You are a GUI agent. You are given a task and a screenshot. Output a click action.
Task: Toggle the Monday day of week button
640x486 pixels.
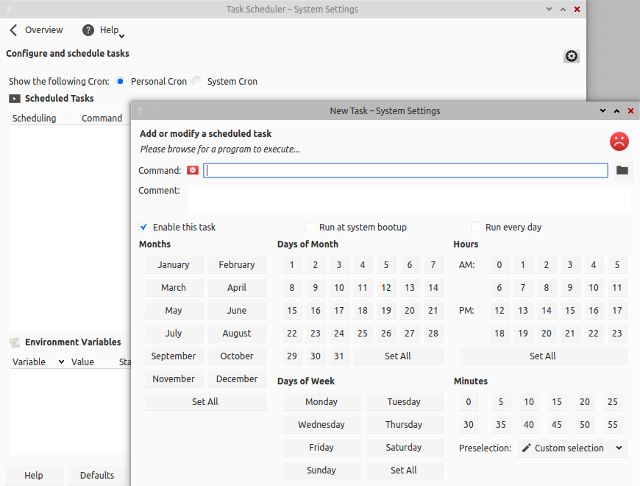(321, 402)
